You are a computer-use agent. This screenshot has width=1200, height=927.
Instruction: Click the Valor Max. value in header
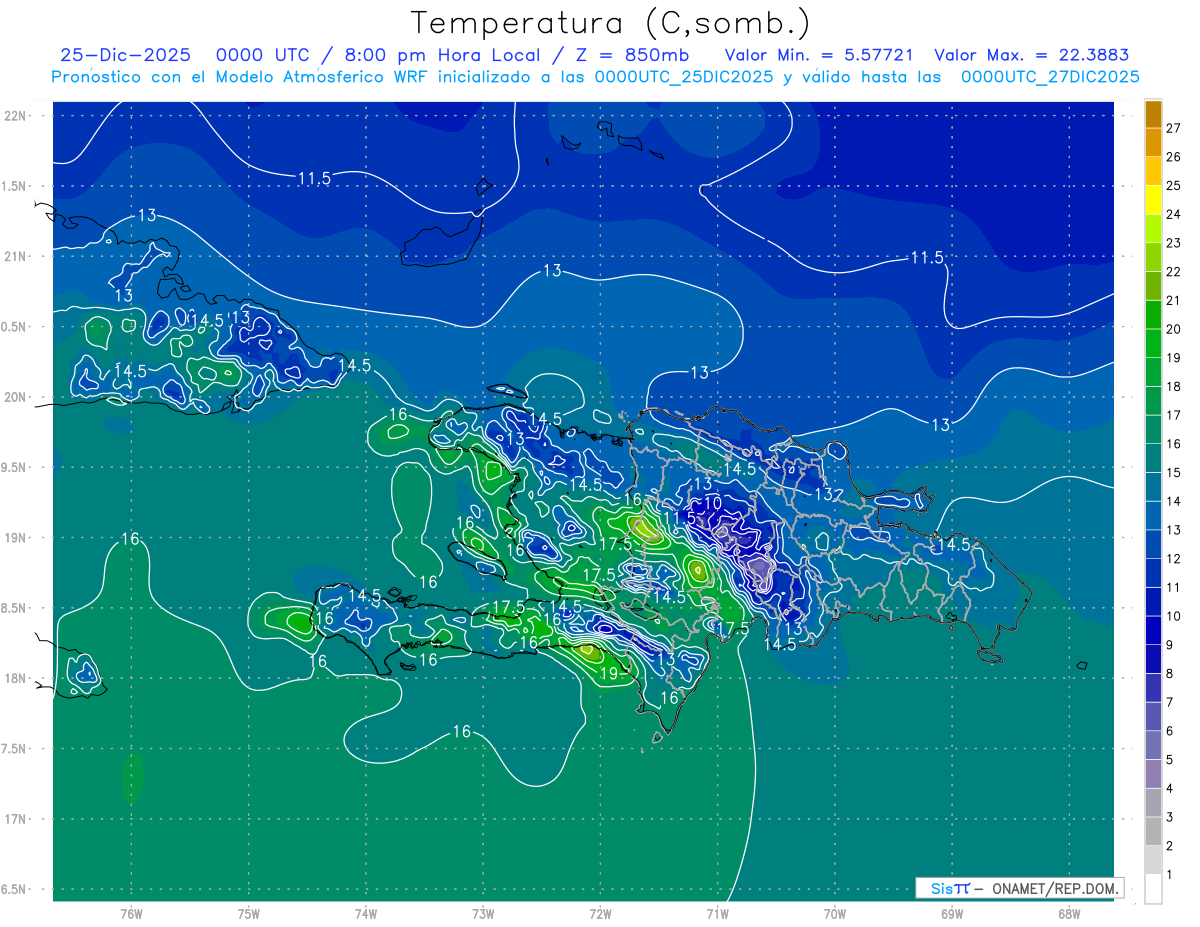pyautogui.click(x=1034, y=55)
